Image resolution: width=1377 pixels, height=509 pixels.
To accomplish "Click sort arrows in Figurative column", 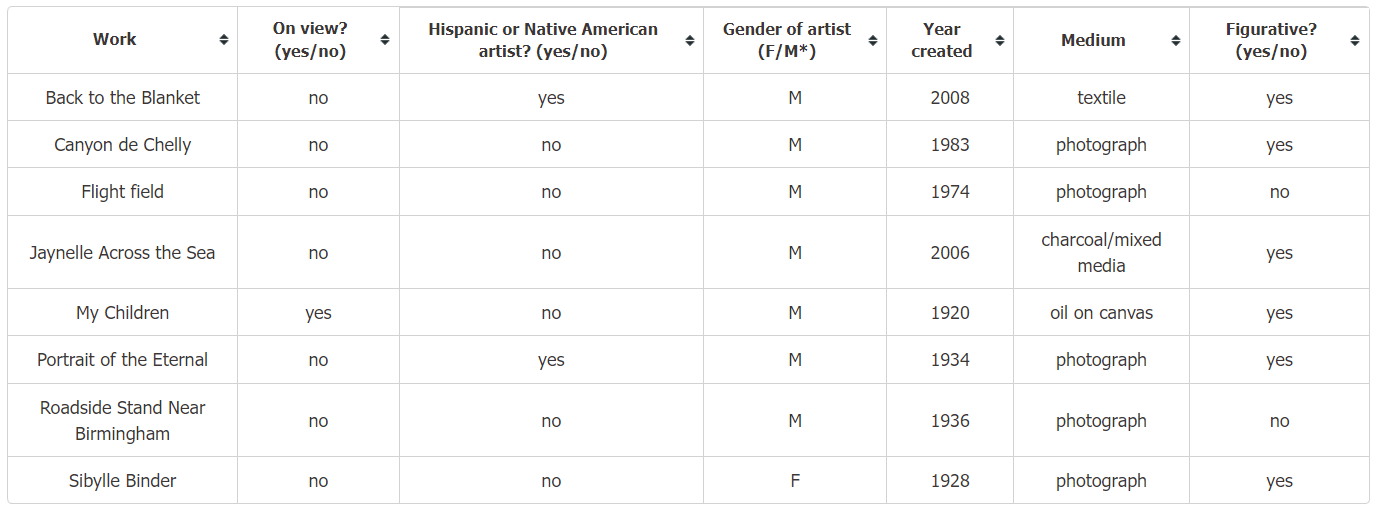I will point(1355,41).
